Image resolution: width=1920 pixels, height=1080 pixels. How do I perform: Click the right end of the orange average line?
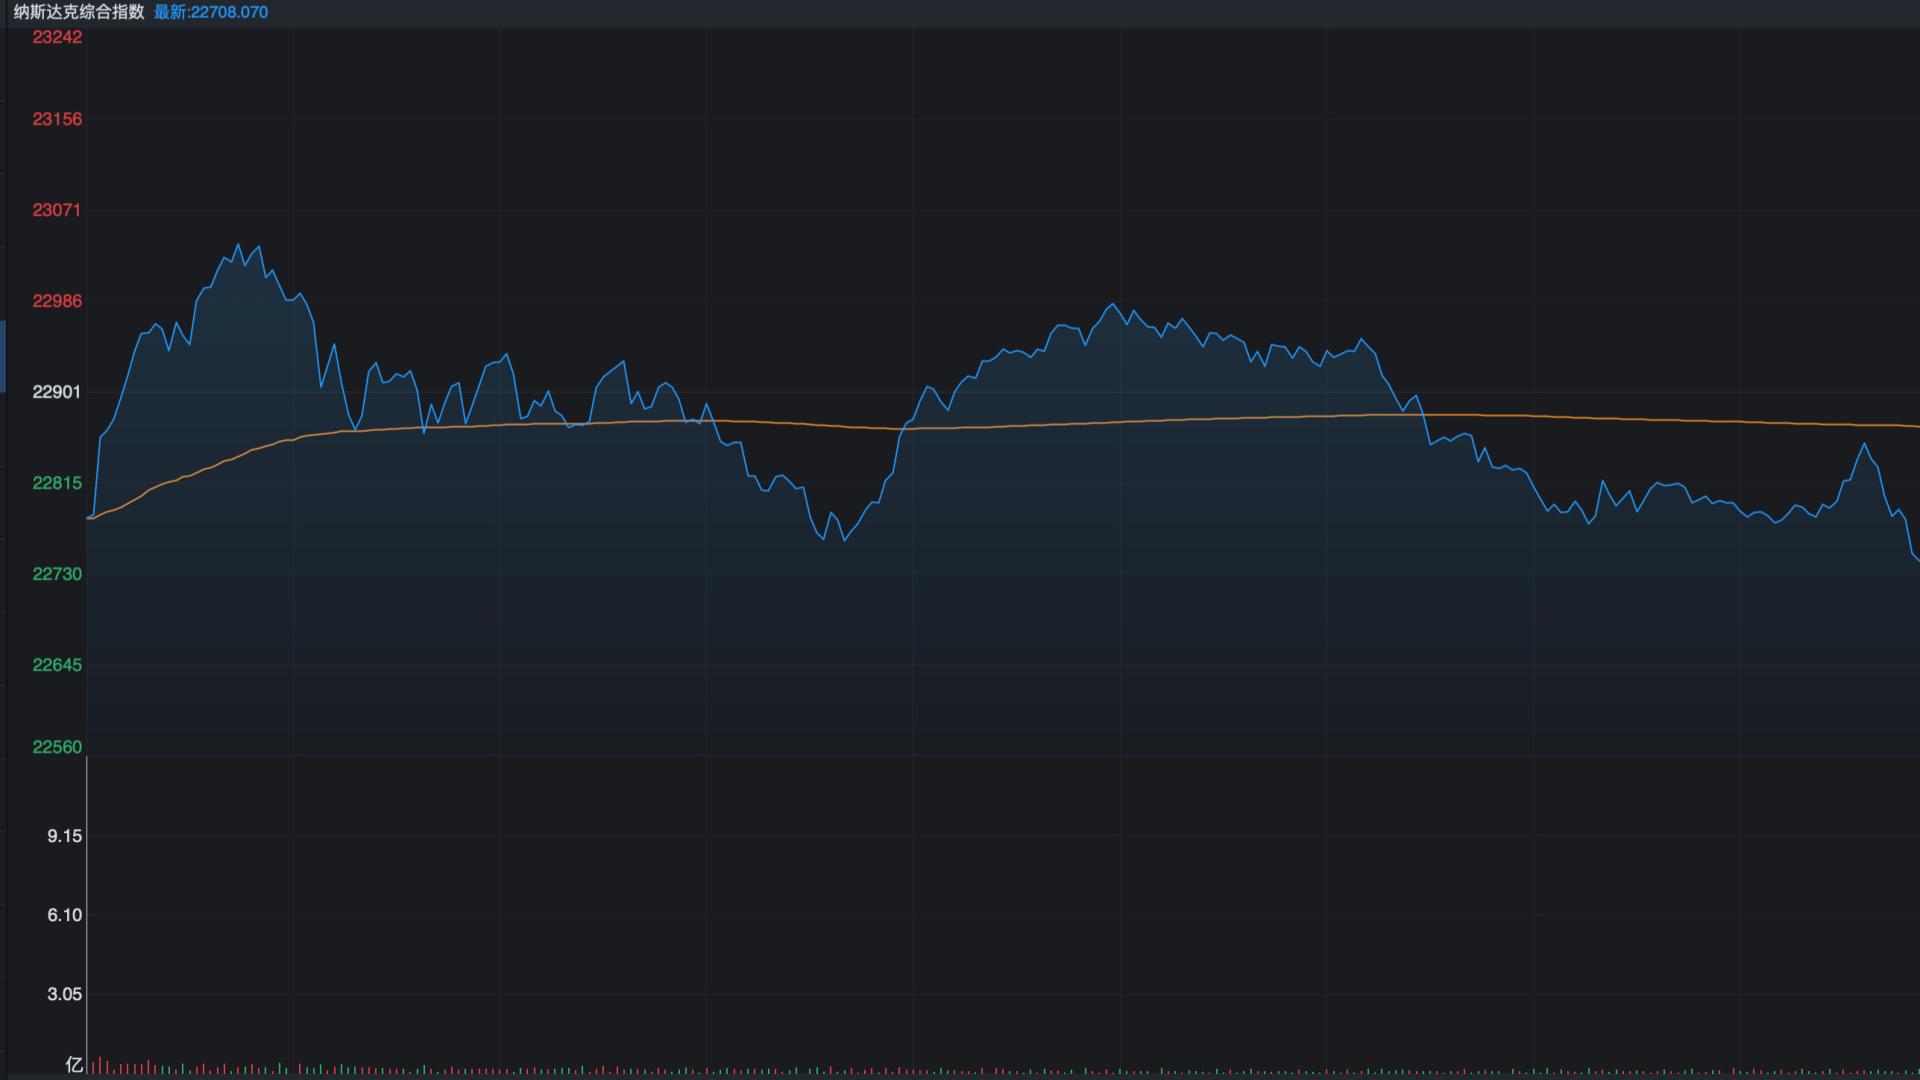click(1916, 426)
